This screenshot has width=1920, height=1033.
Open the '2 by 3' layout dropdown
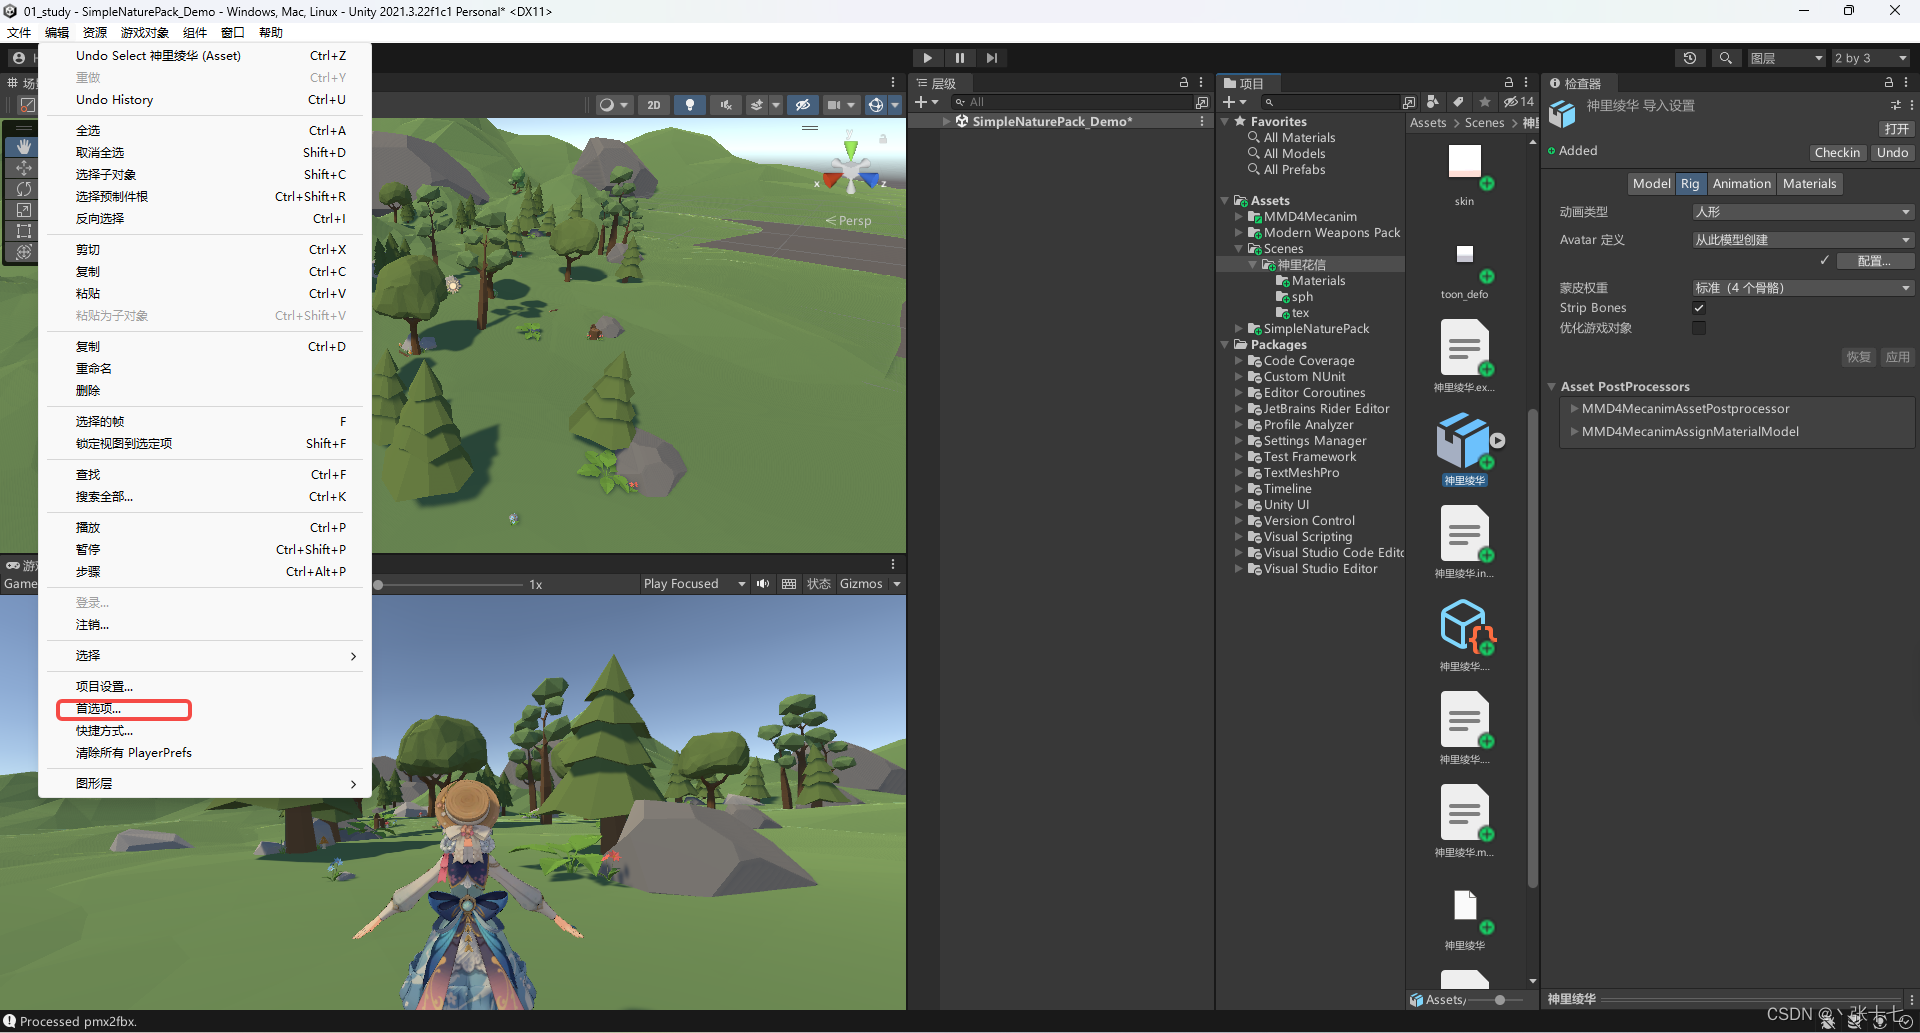coord(1871,58)
